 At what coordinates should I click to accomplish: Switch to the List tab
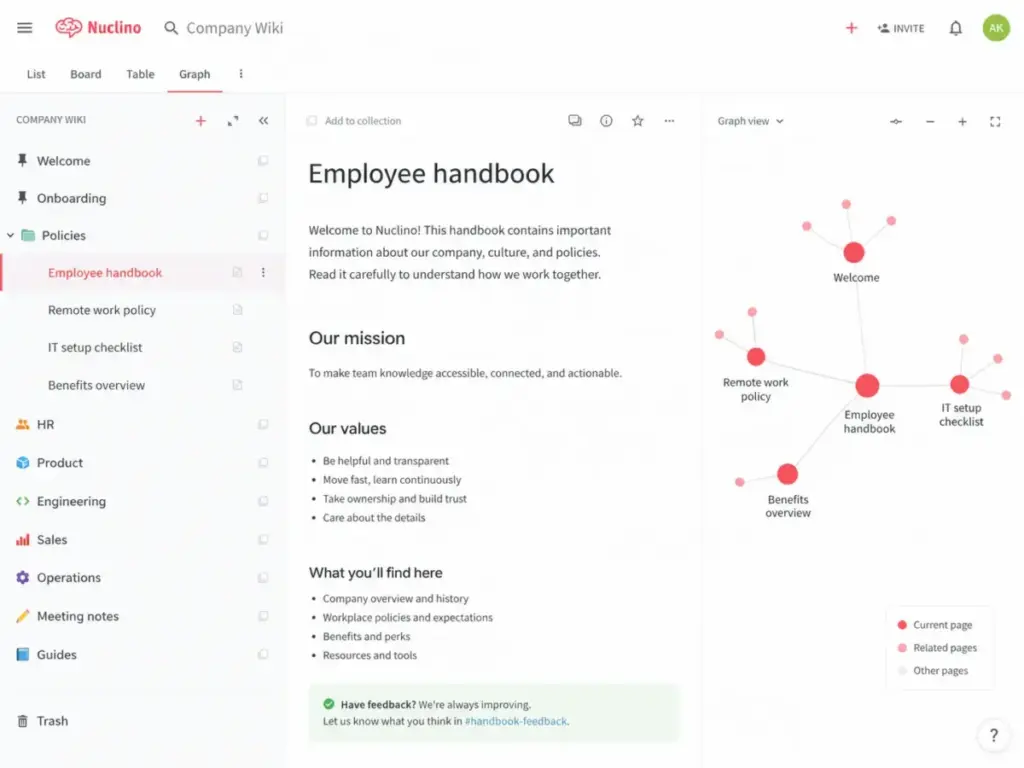36,74
